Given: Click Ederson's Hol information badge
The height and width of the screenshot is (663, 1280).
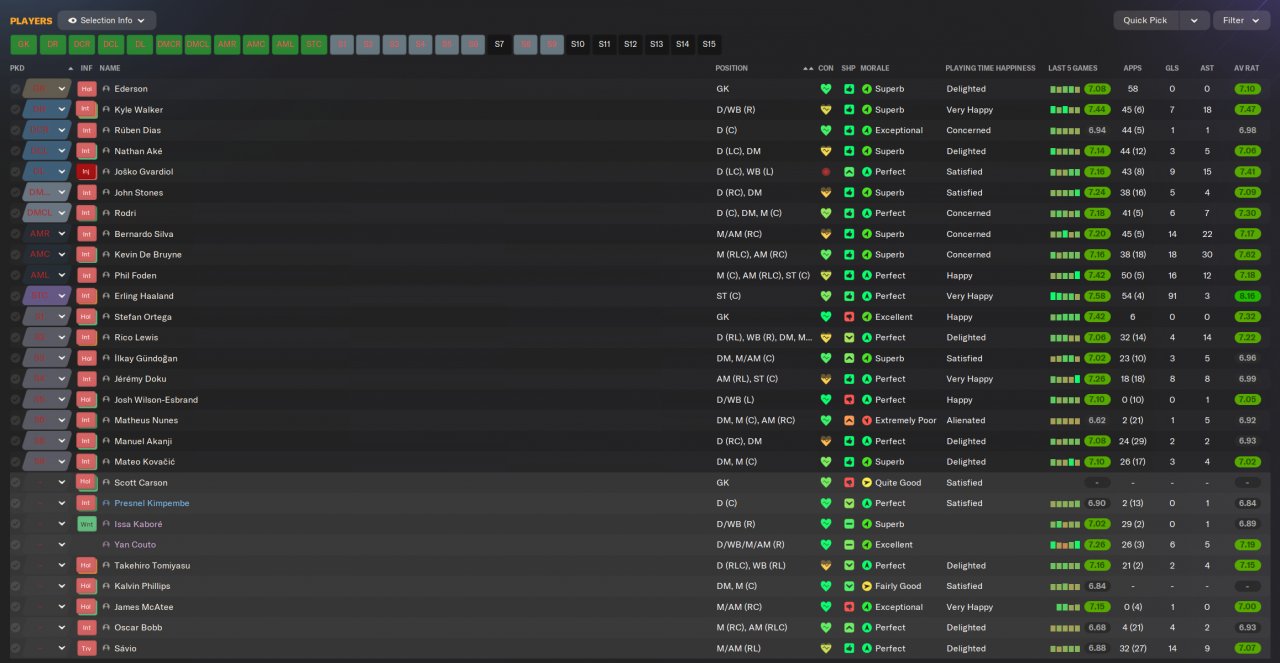Looking at the screenshot, I should (86, 89).
